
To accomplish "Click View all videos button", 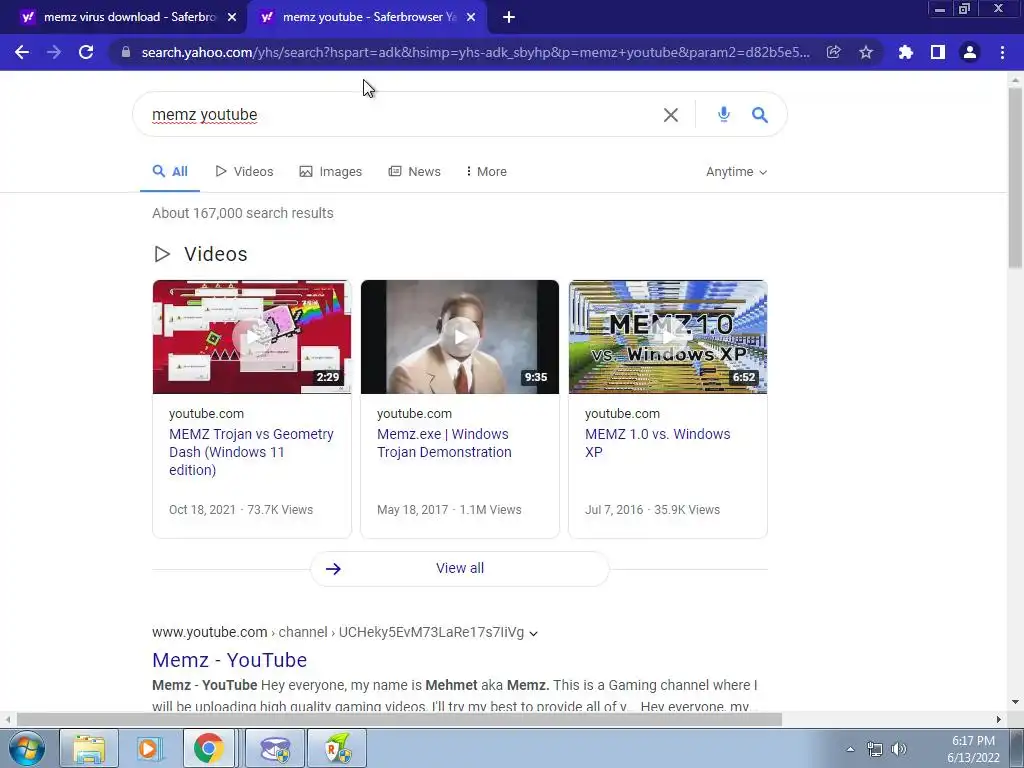I will click(x=460, y=568).
